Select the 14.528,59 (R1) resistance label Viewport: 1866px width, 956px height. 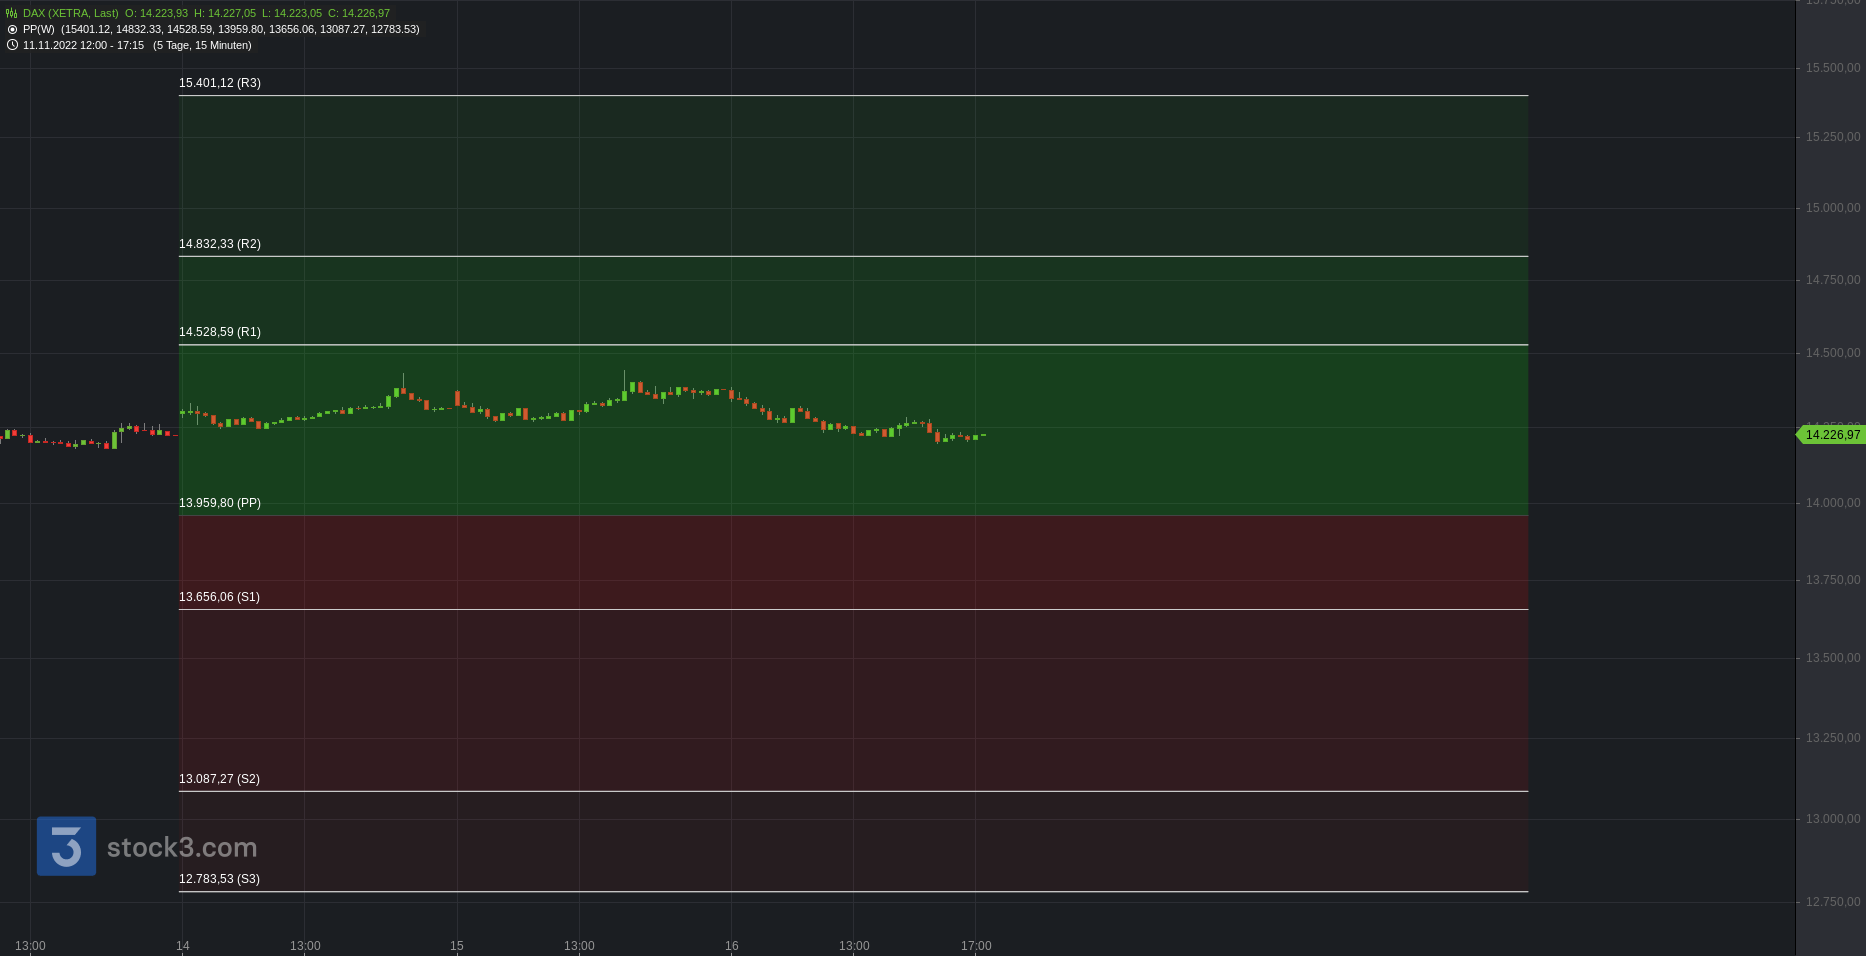click(219, 332)
